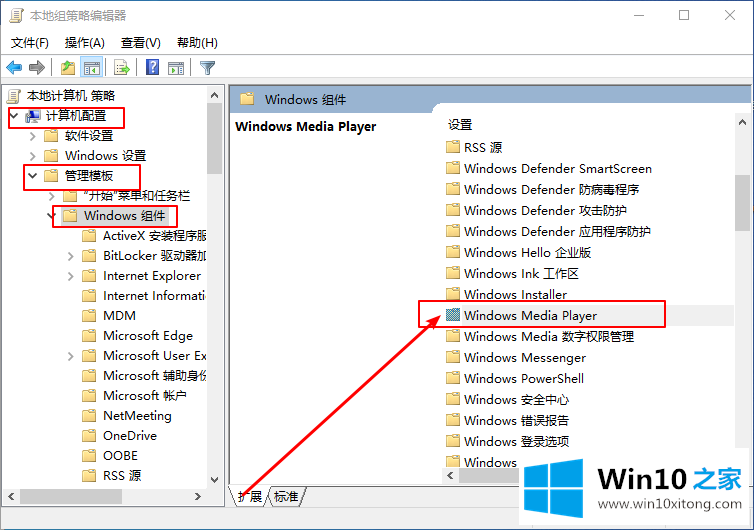Switch to the 标准 tab
This screenshot has height=530, width=754.
tap(287, 496)
